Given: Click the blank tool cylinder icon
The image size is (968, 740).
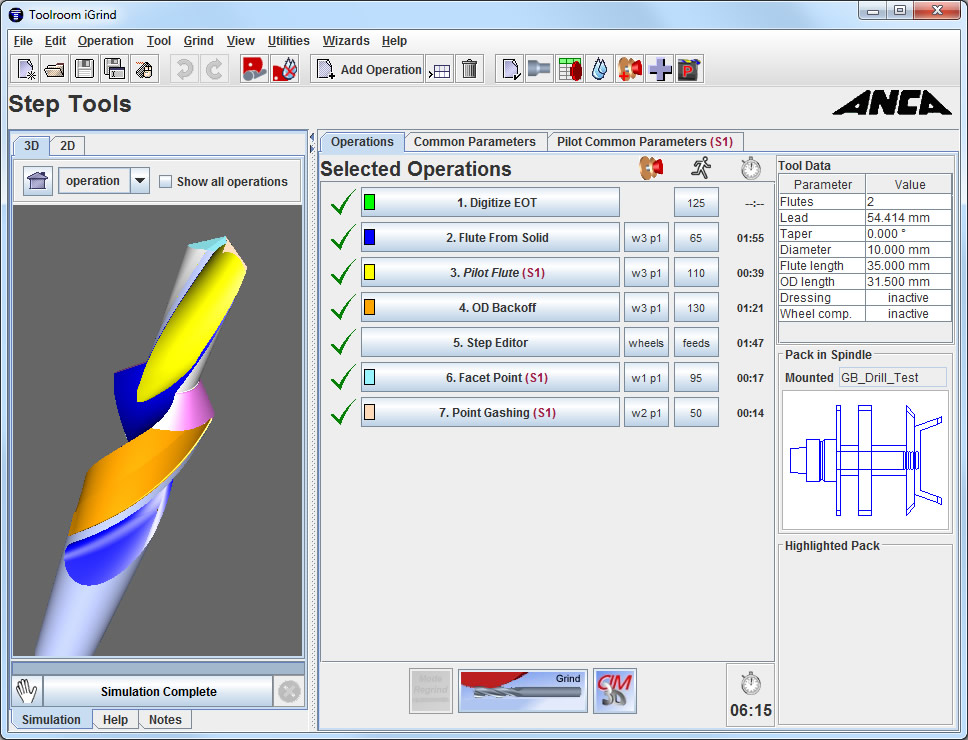Looking at the screenshot, I should [x=539, y=69].
